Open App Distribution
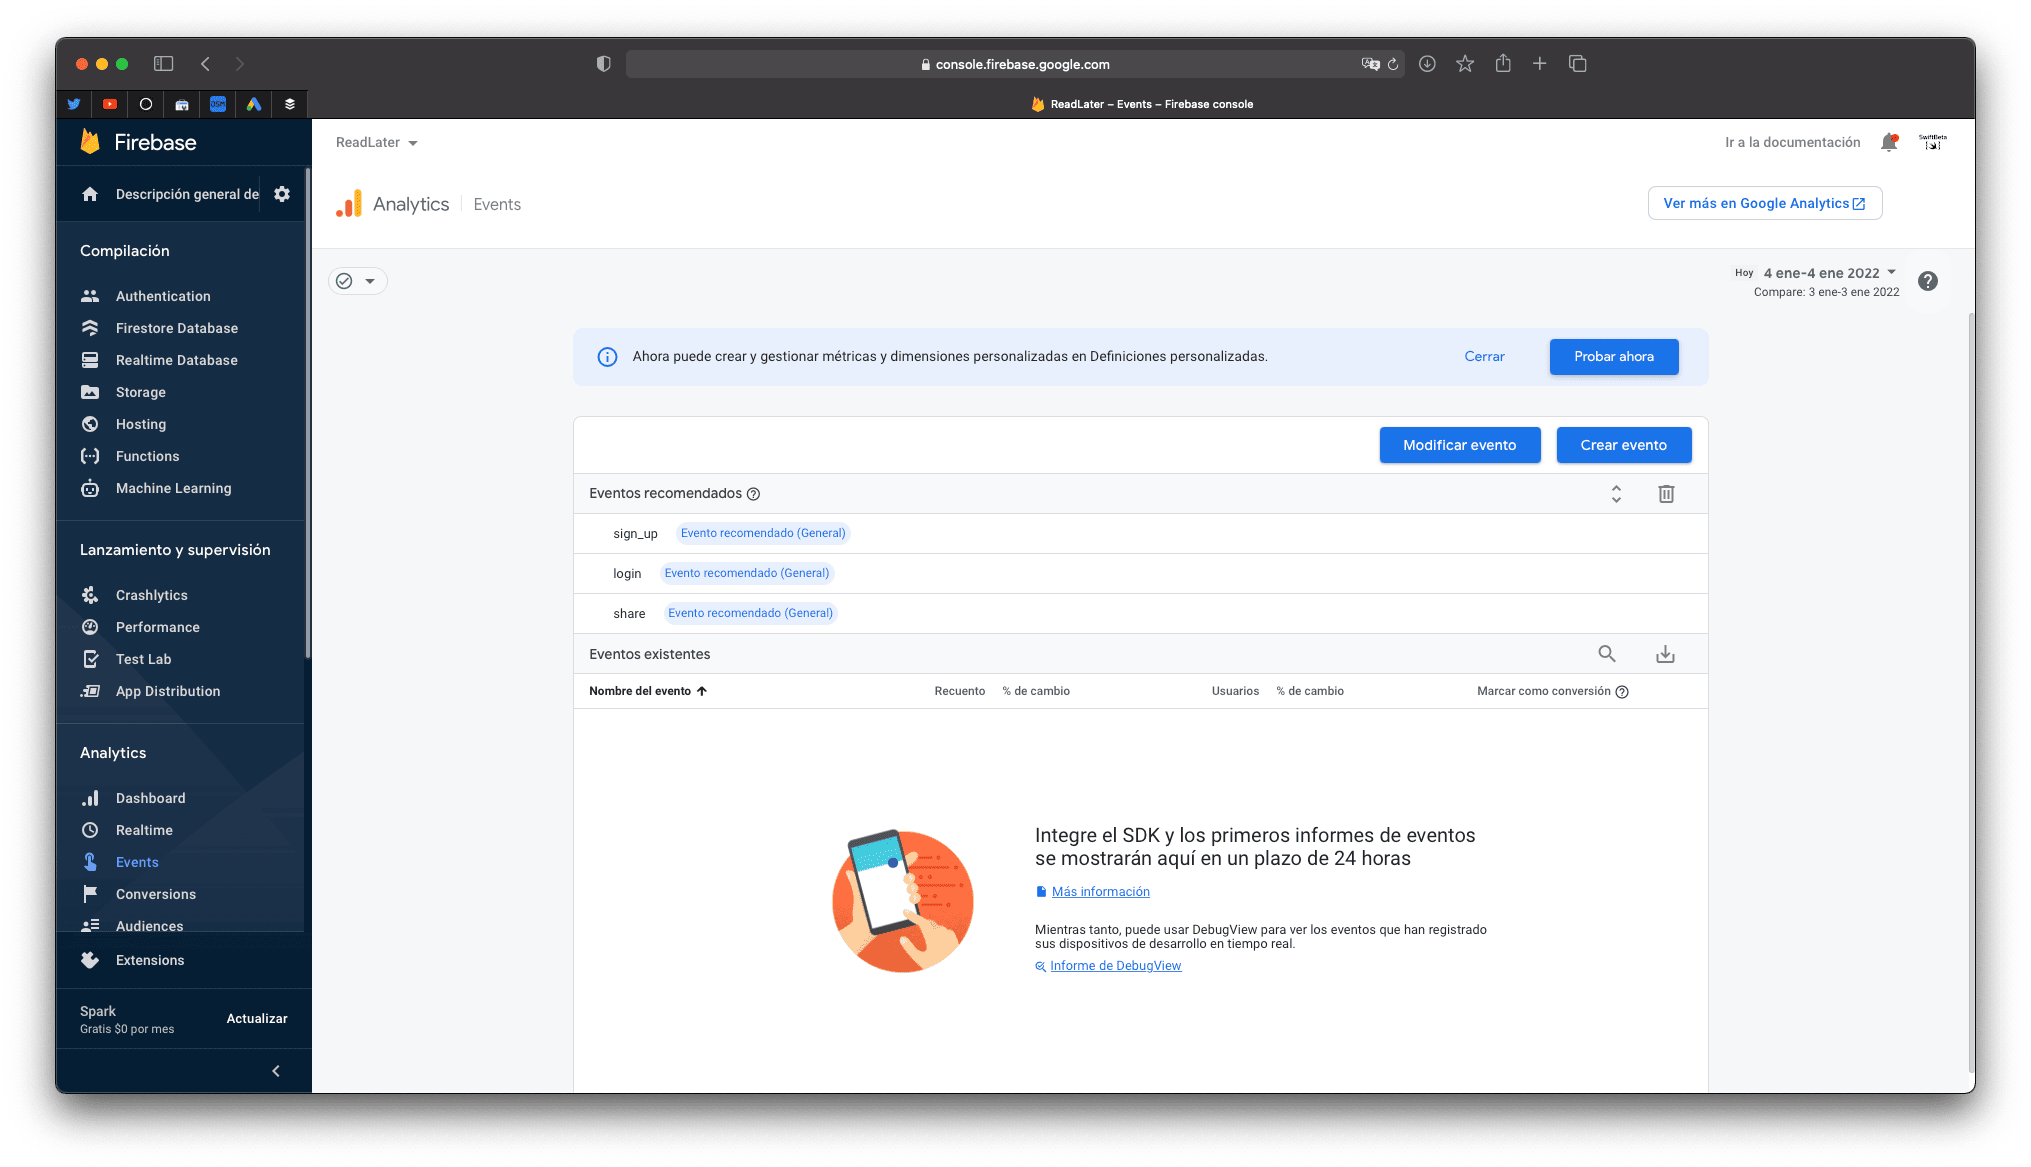Screen dimensions: 2031x1167 (167, 691)
